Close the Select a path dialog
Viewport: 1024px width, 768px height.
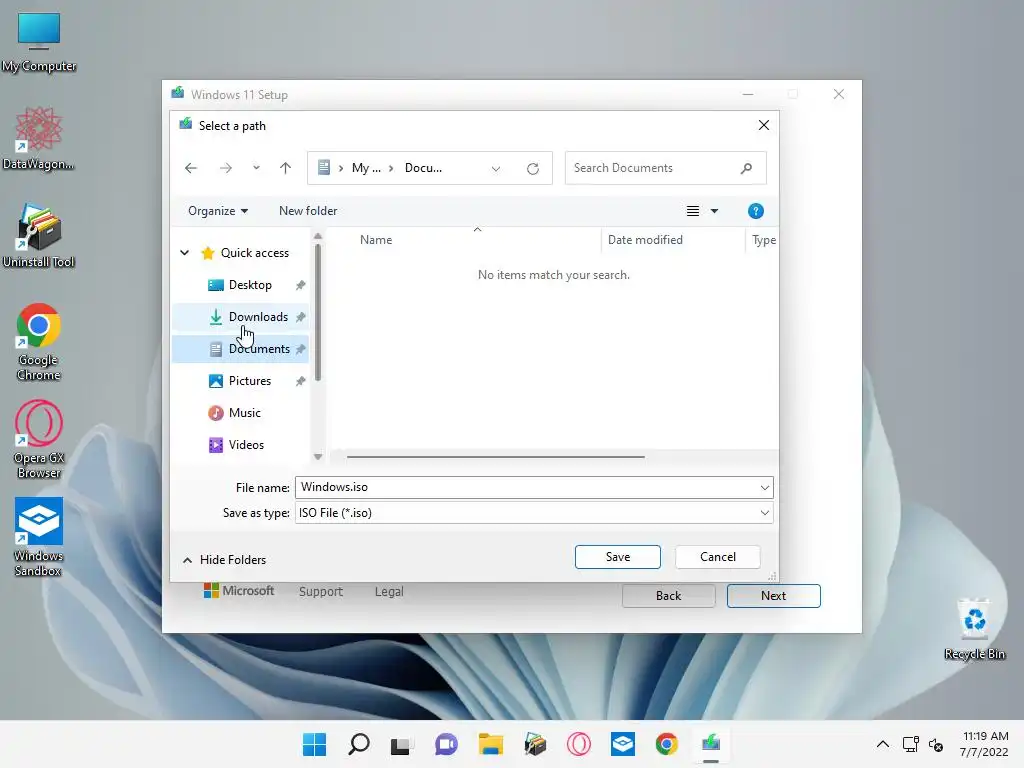tap(763, 125)
